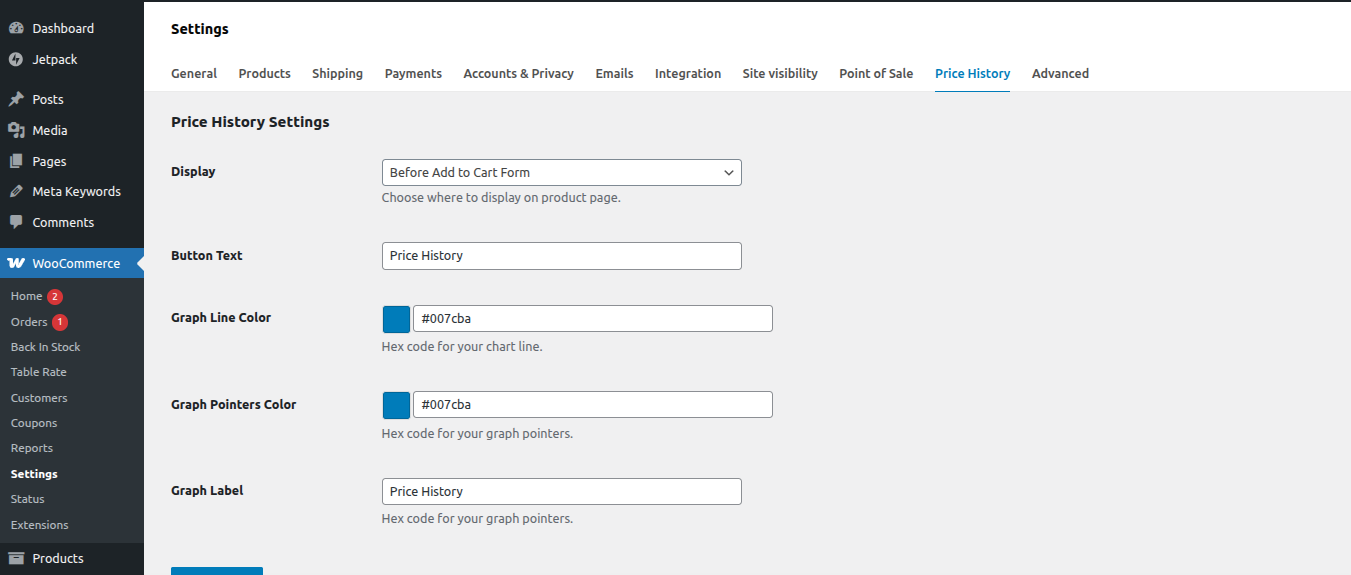
Task: Focus the Button Text input field
Action: (561, 256)
